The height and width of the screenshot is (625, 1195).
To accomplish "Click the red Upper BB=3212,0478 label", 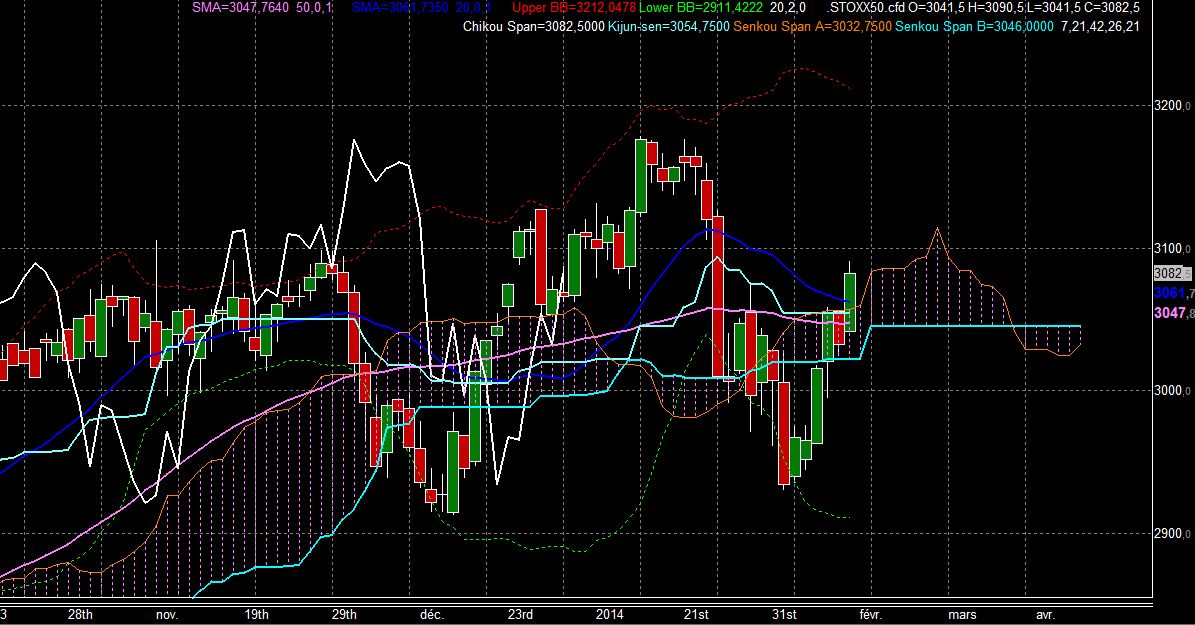I will pyautogui.click(x=574, y=8).
